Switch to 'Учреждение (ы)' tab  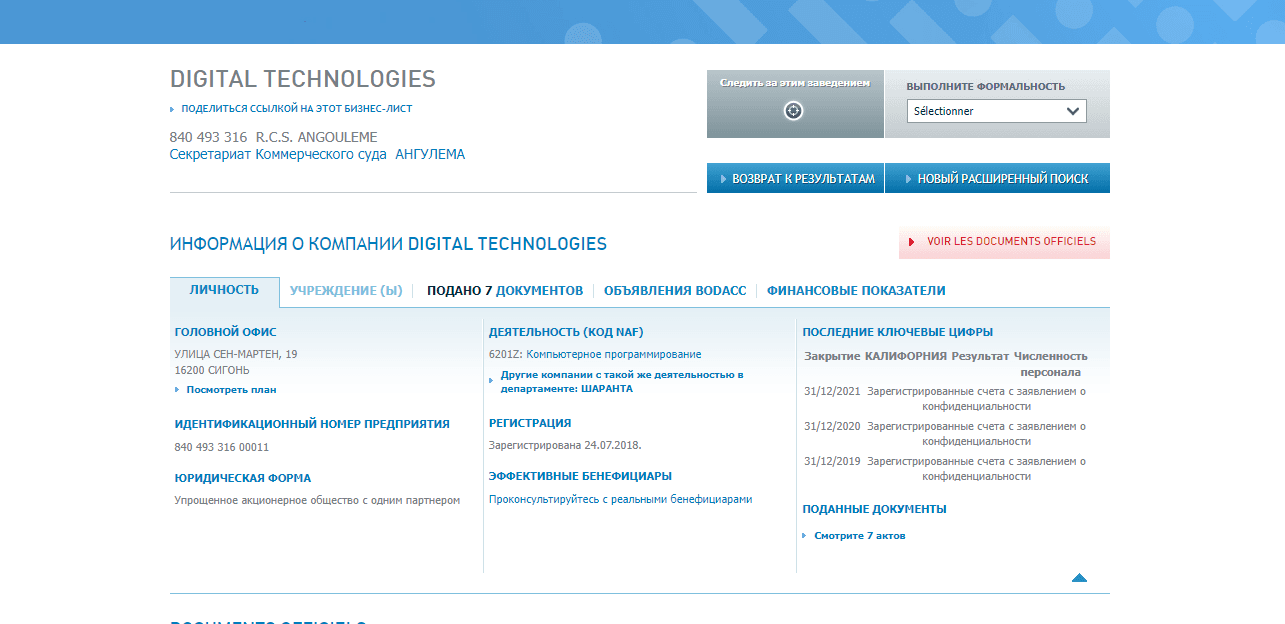pyautogui.click(x=346, y=291)
